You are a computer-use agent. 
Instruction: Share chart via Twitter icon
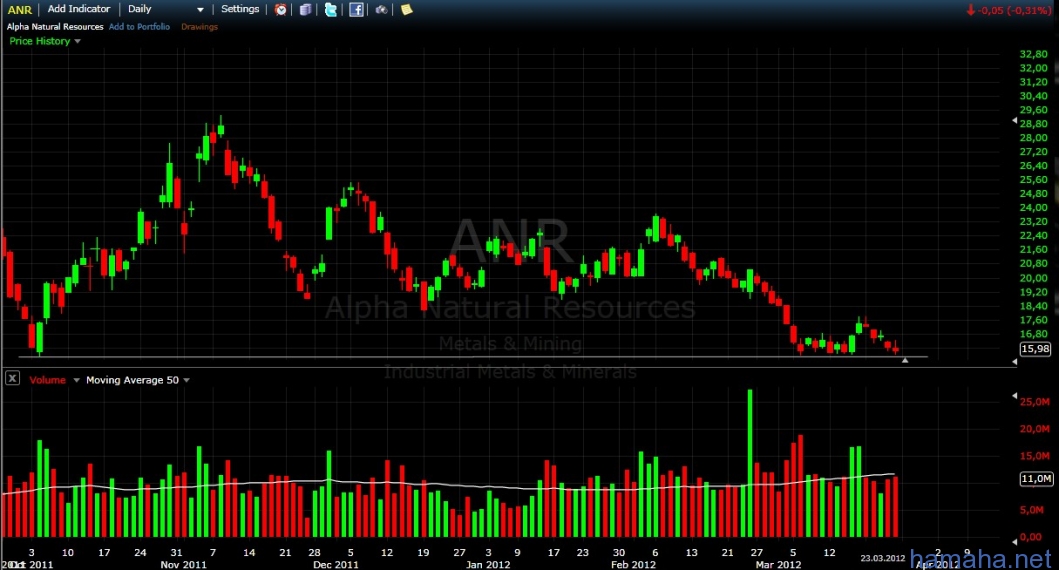click(330, 9)
